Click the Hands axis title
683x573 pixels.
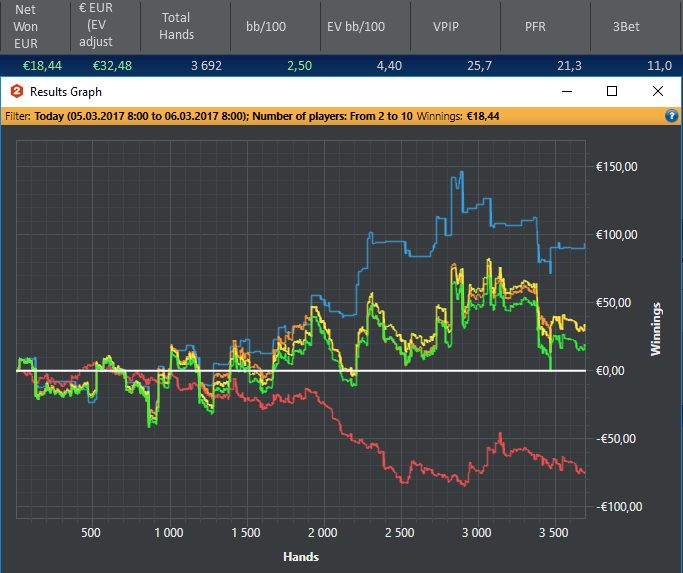coord(301,557)
